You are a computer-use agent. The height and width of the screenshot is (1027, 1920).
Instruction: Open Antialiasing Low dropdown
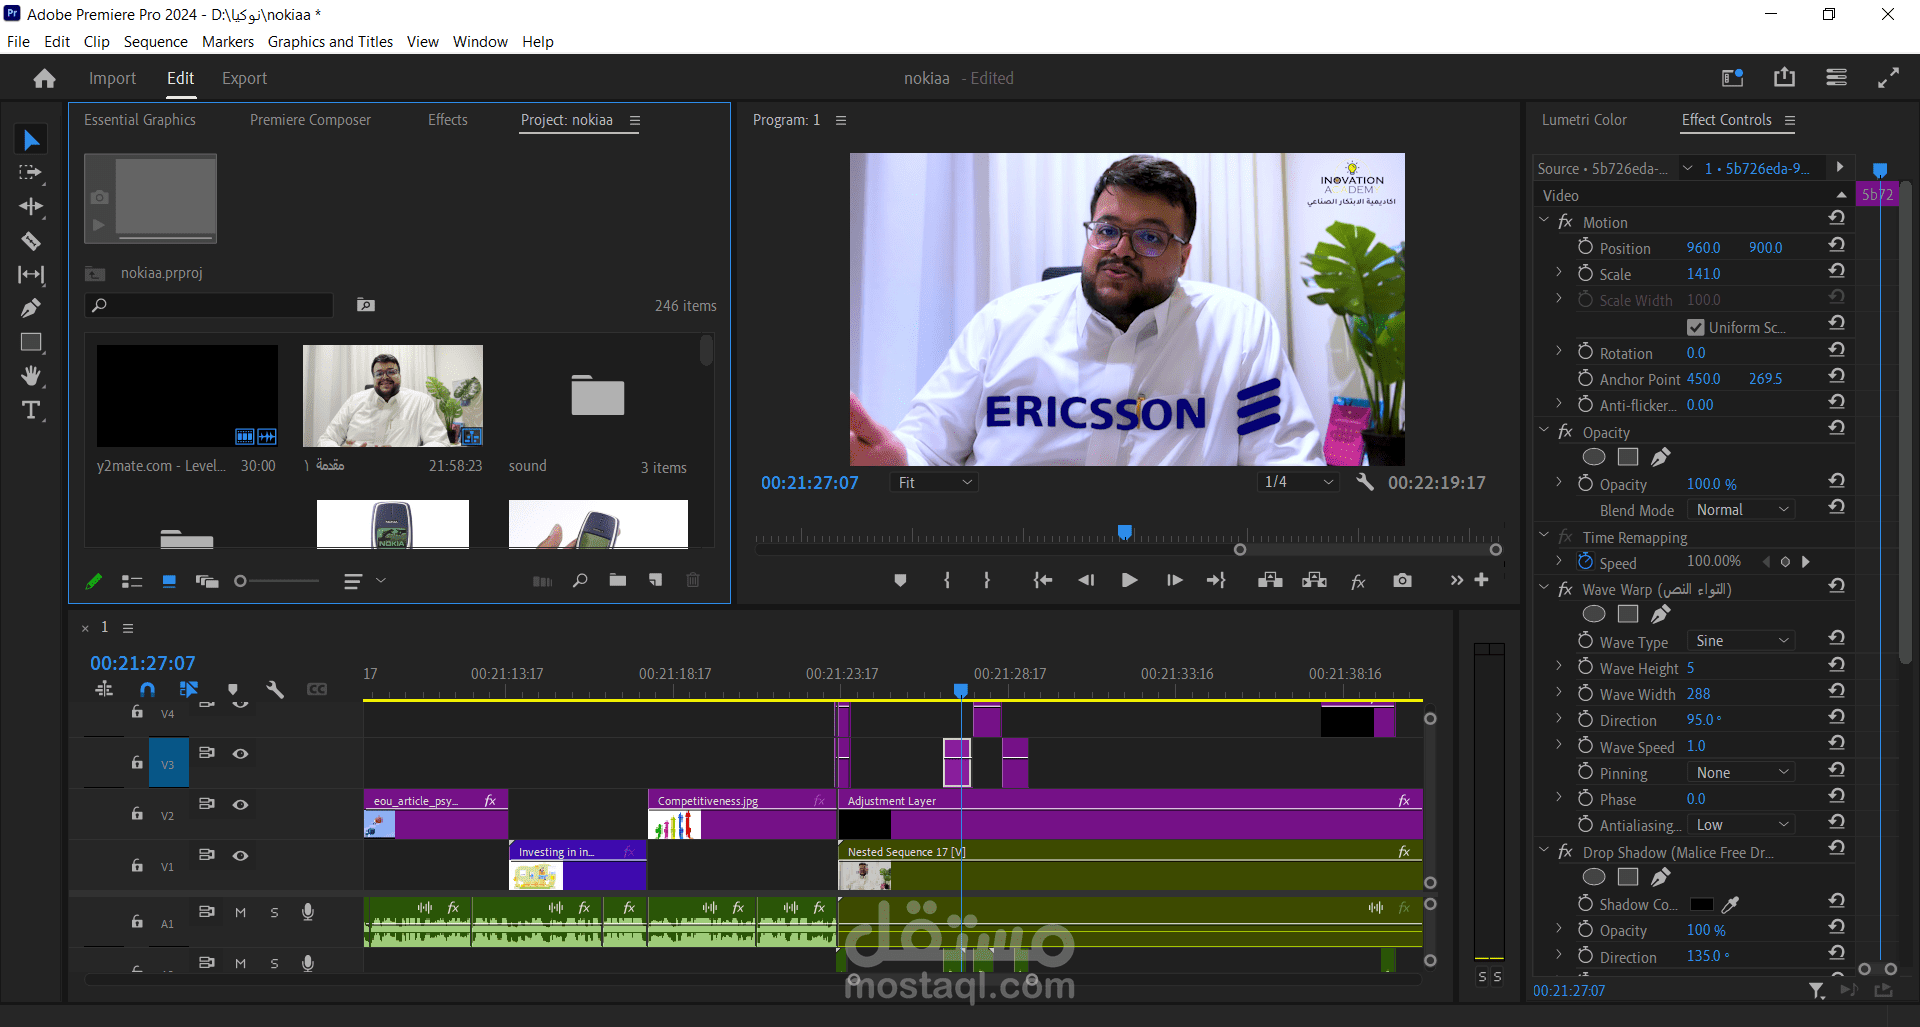[1742, 825]
